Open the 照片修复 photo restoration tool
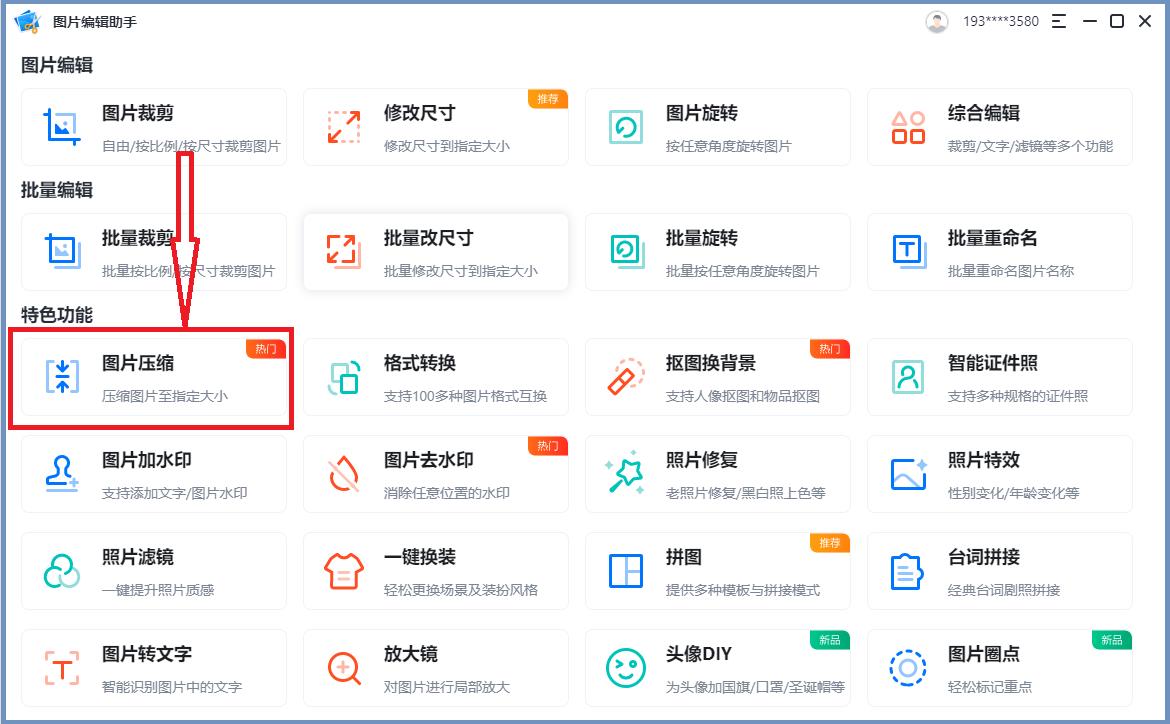 tap(718, 474)
